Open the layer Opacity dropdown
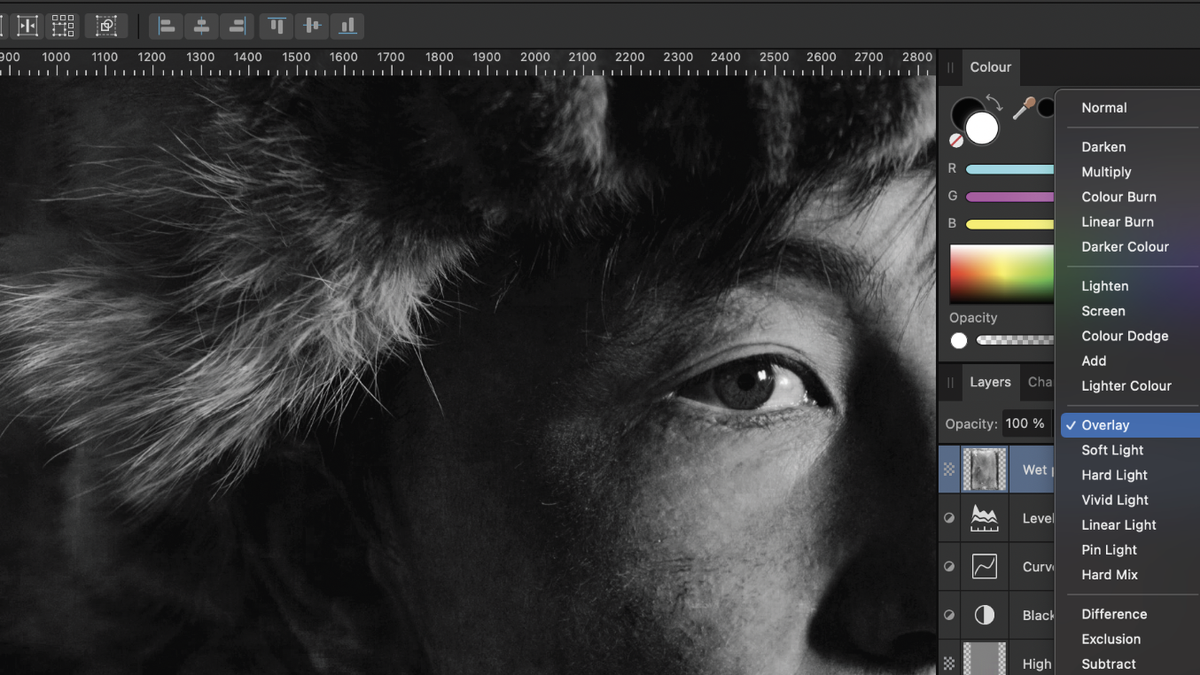The width and height of the screenshot is (1200, 675). (1027, 423)
